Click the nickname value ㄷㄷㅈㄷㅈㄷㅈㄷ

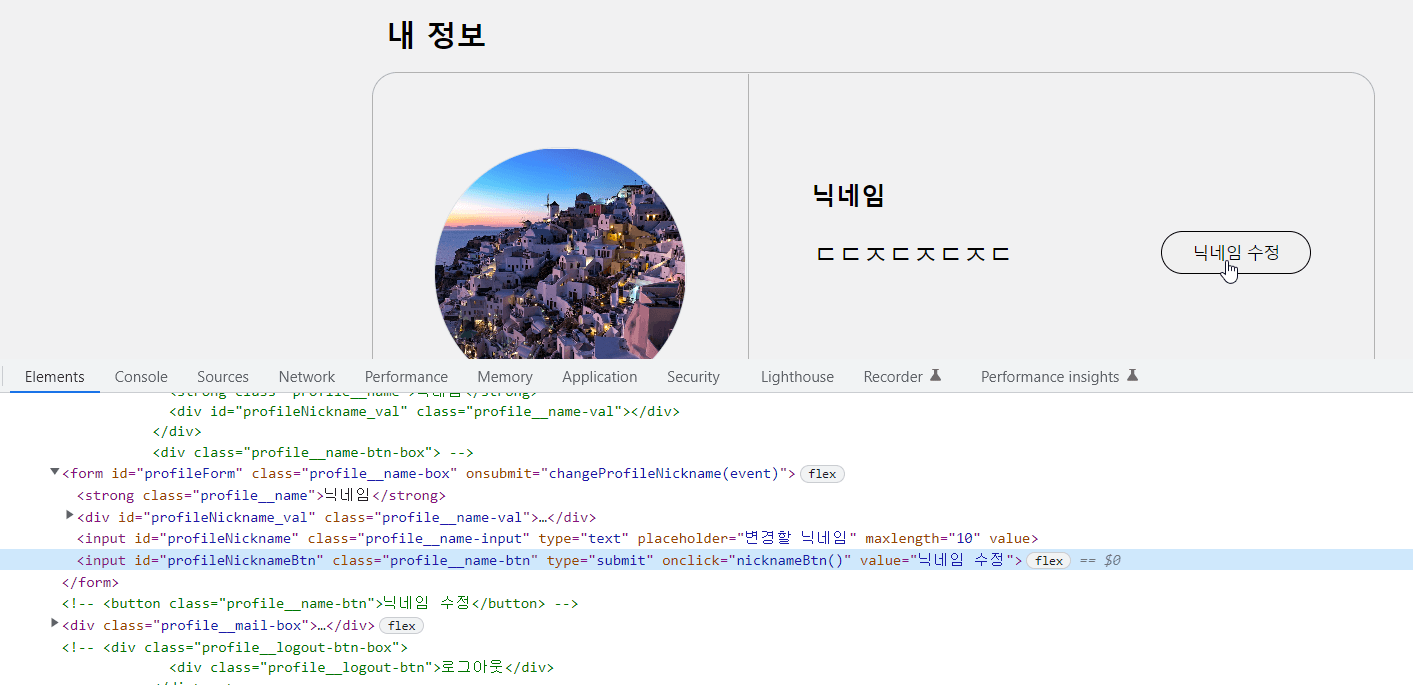pos(913,254)
